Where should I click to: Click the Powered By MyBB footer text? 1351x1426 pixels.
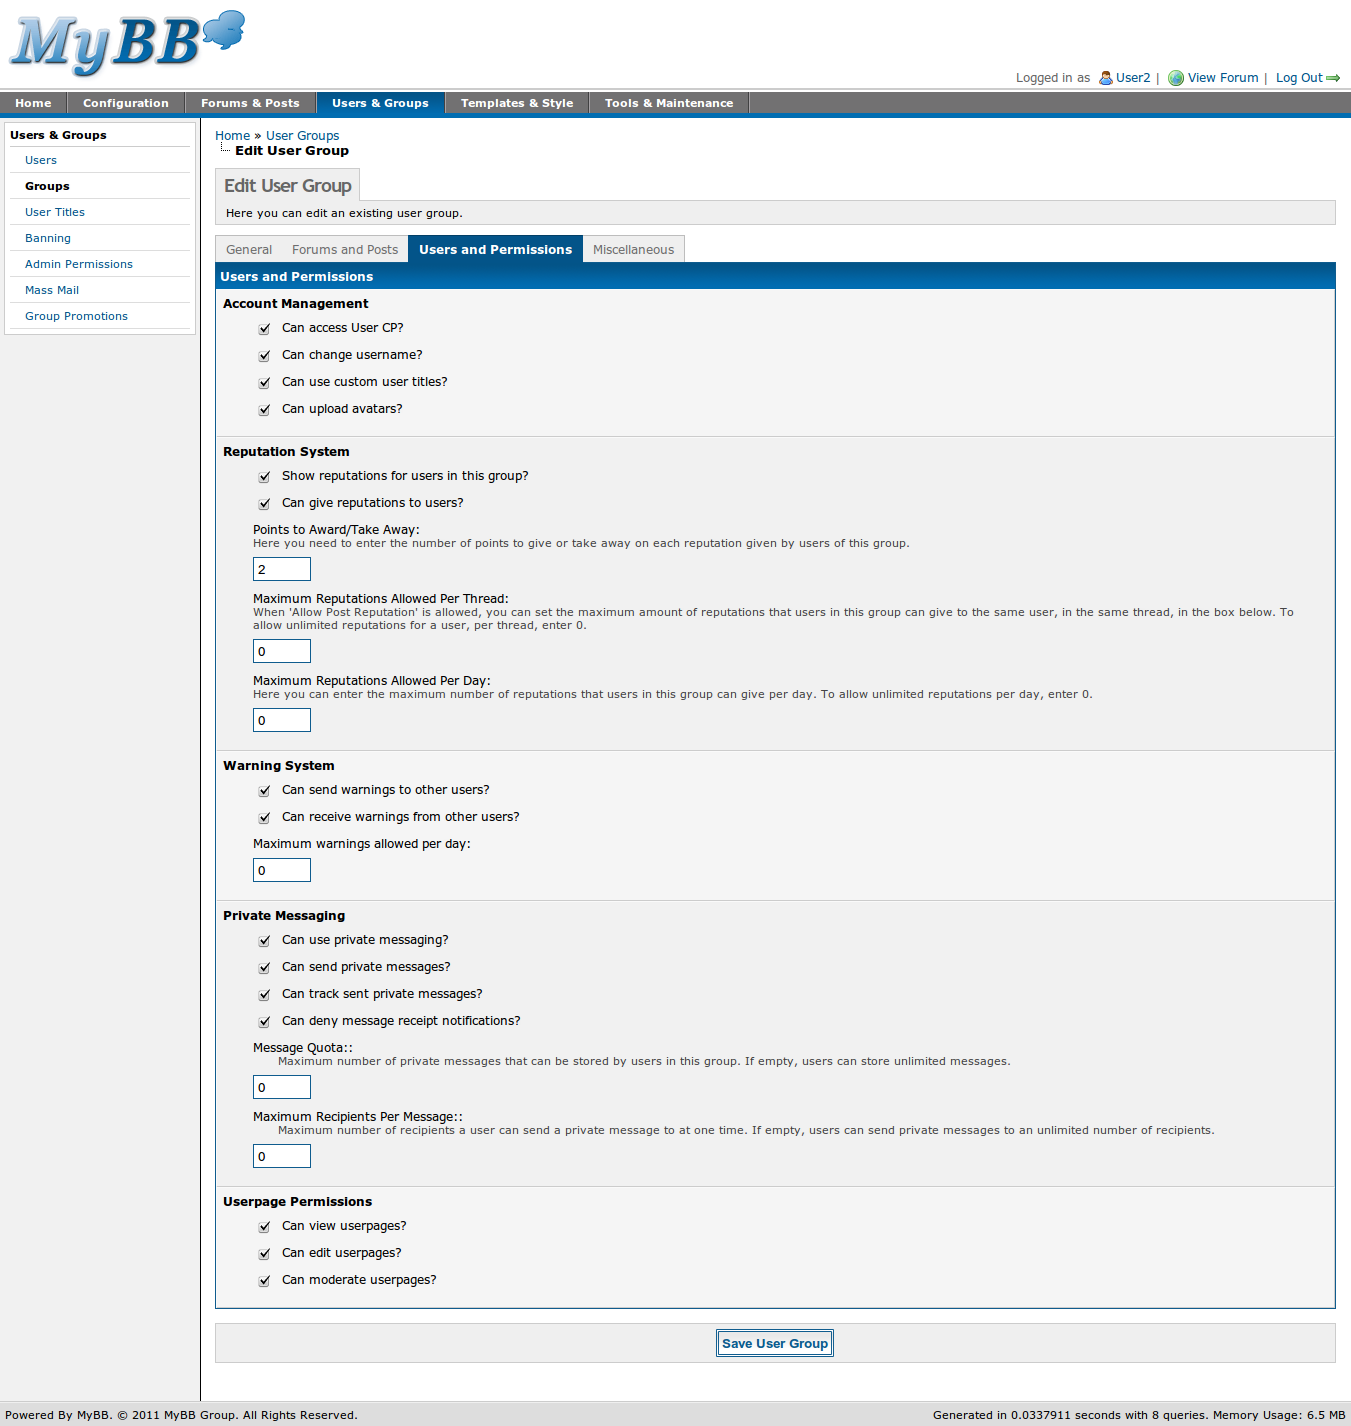181,1415
